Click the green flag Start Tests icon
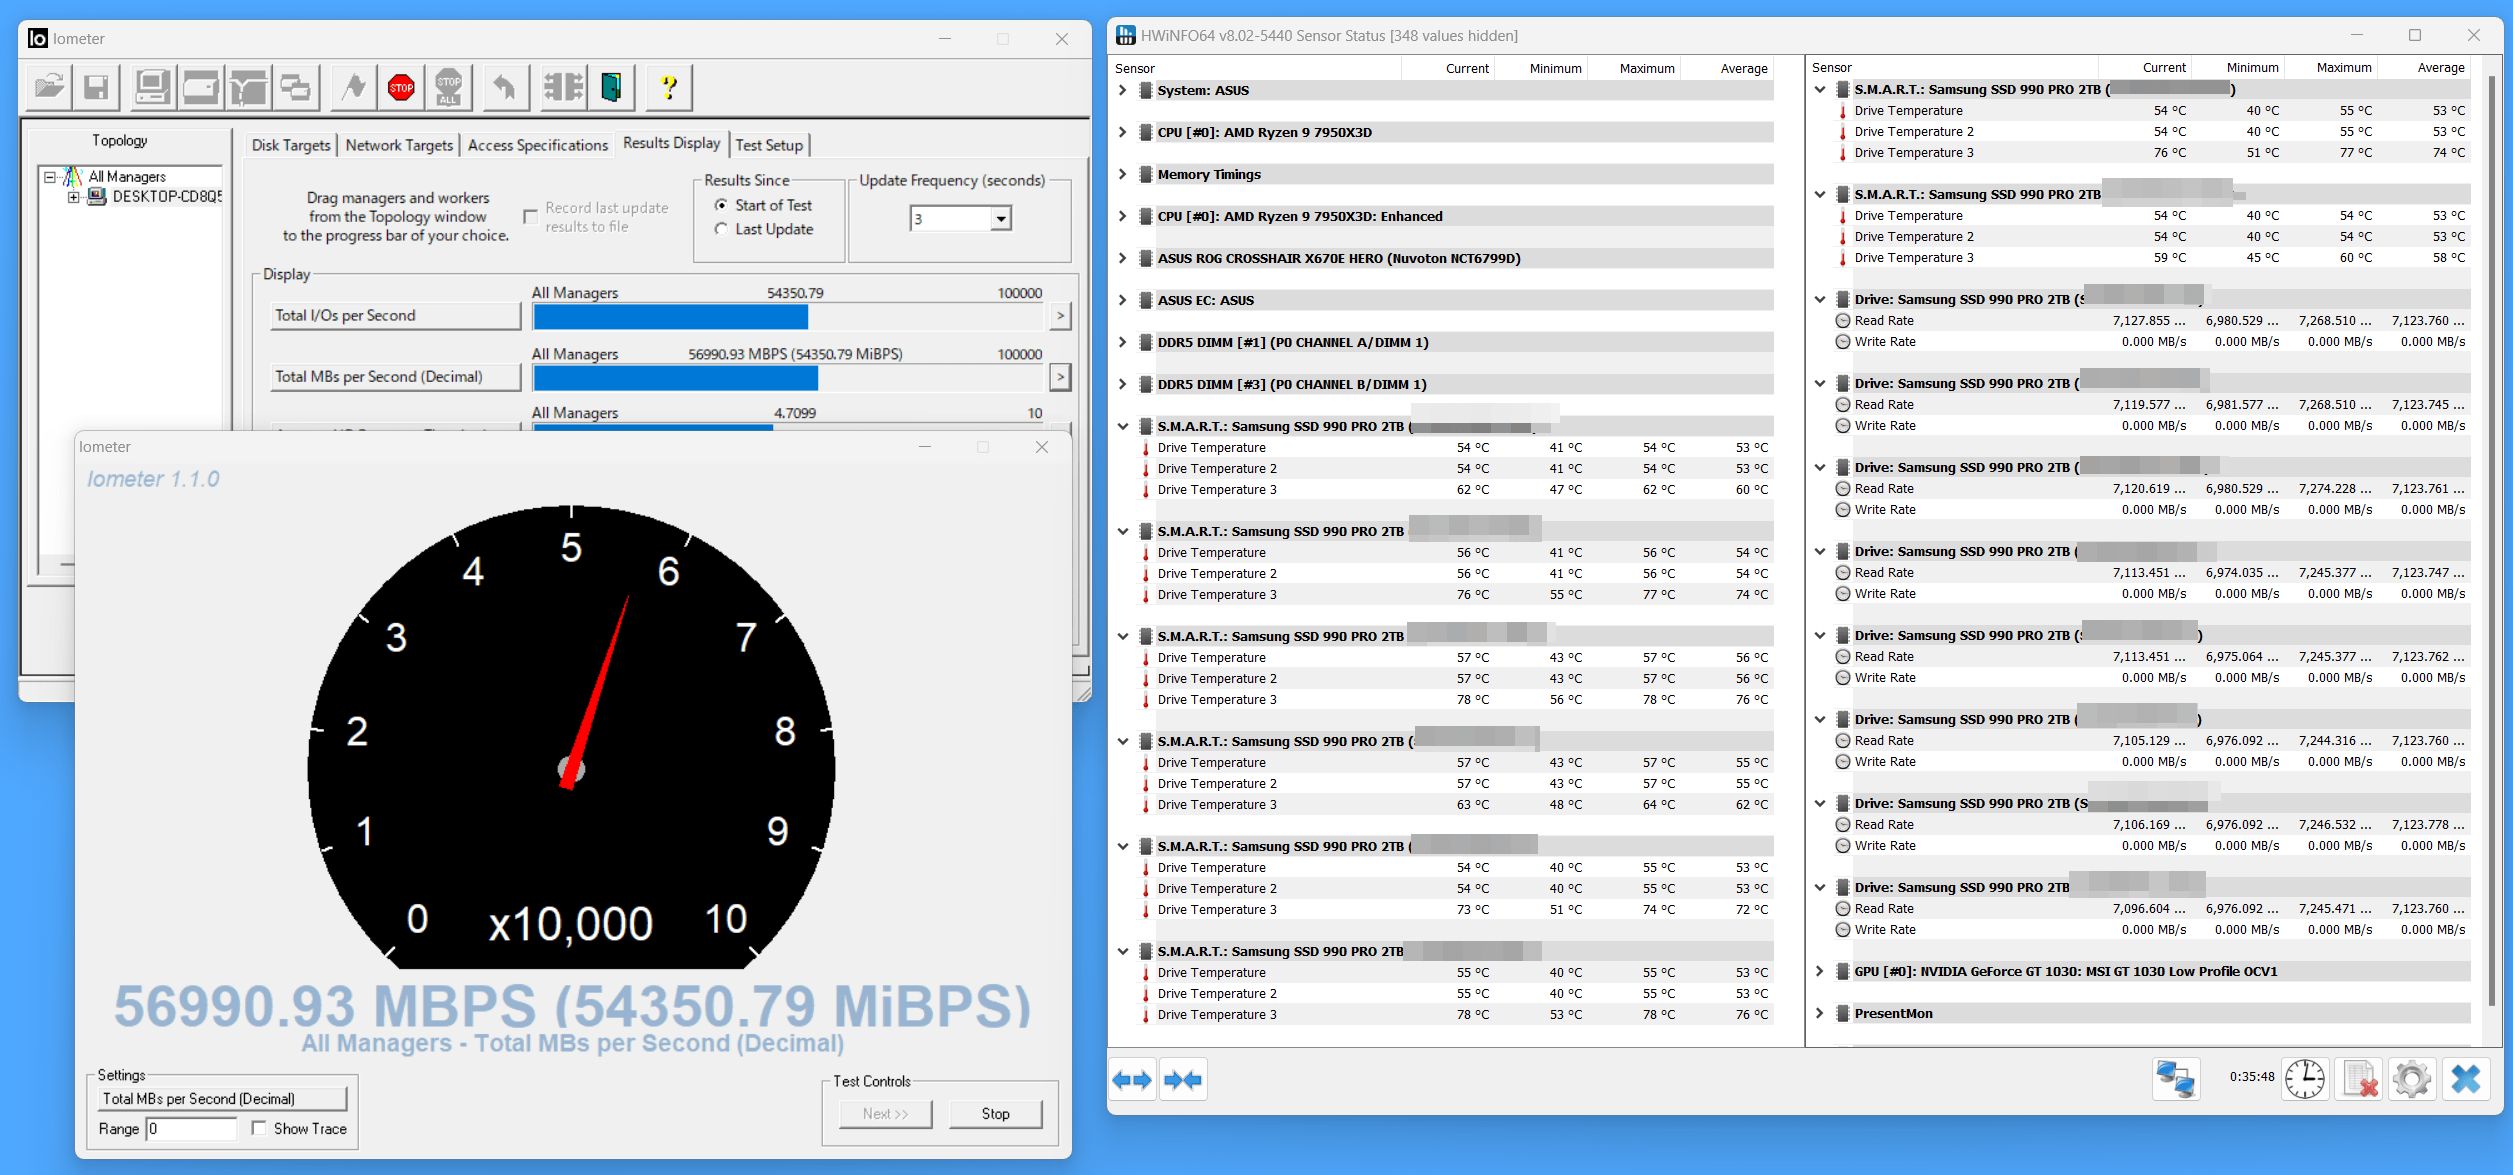This screenshot has width=2513, height=1175. [x=353, y=88]
